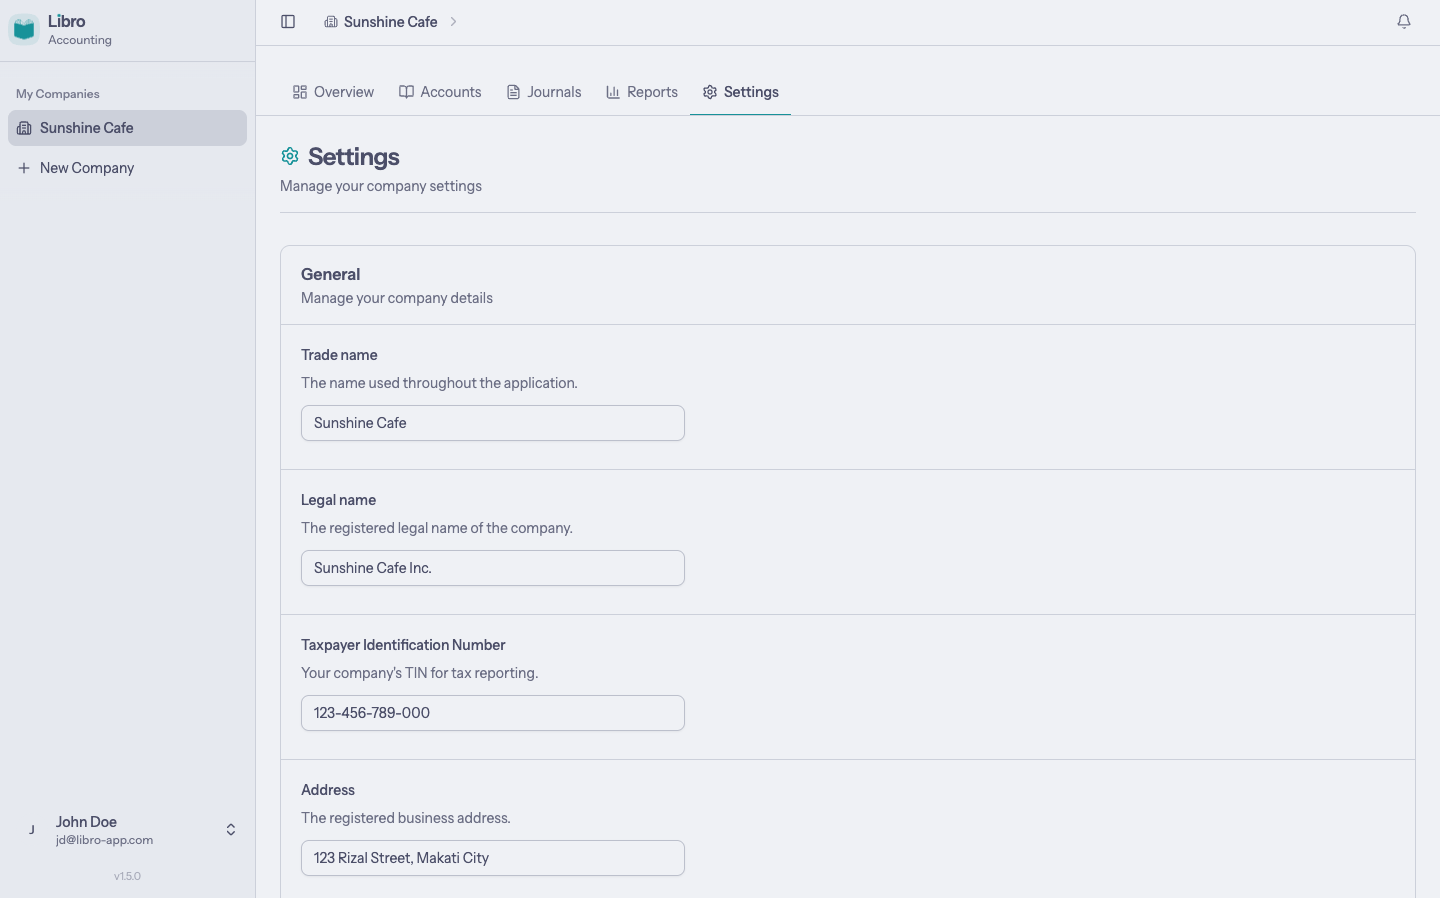Screen dimensions: 1440x898
Task: Click the building icon in the breadcrumb
Action: pyautogui.click(x=331, y=22)
